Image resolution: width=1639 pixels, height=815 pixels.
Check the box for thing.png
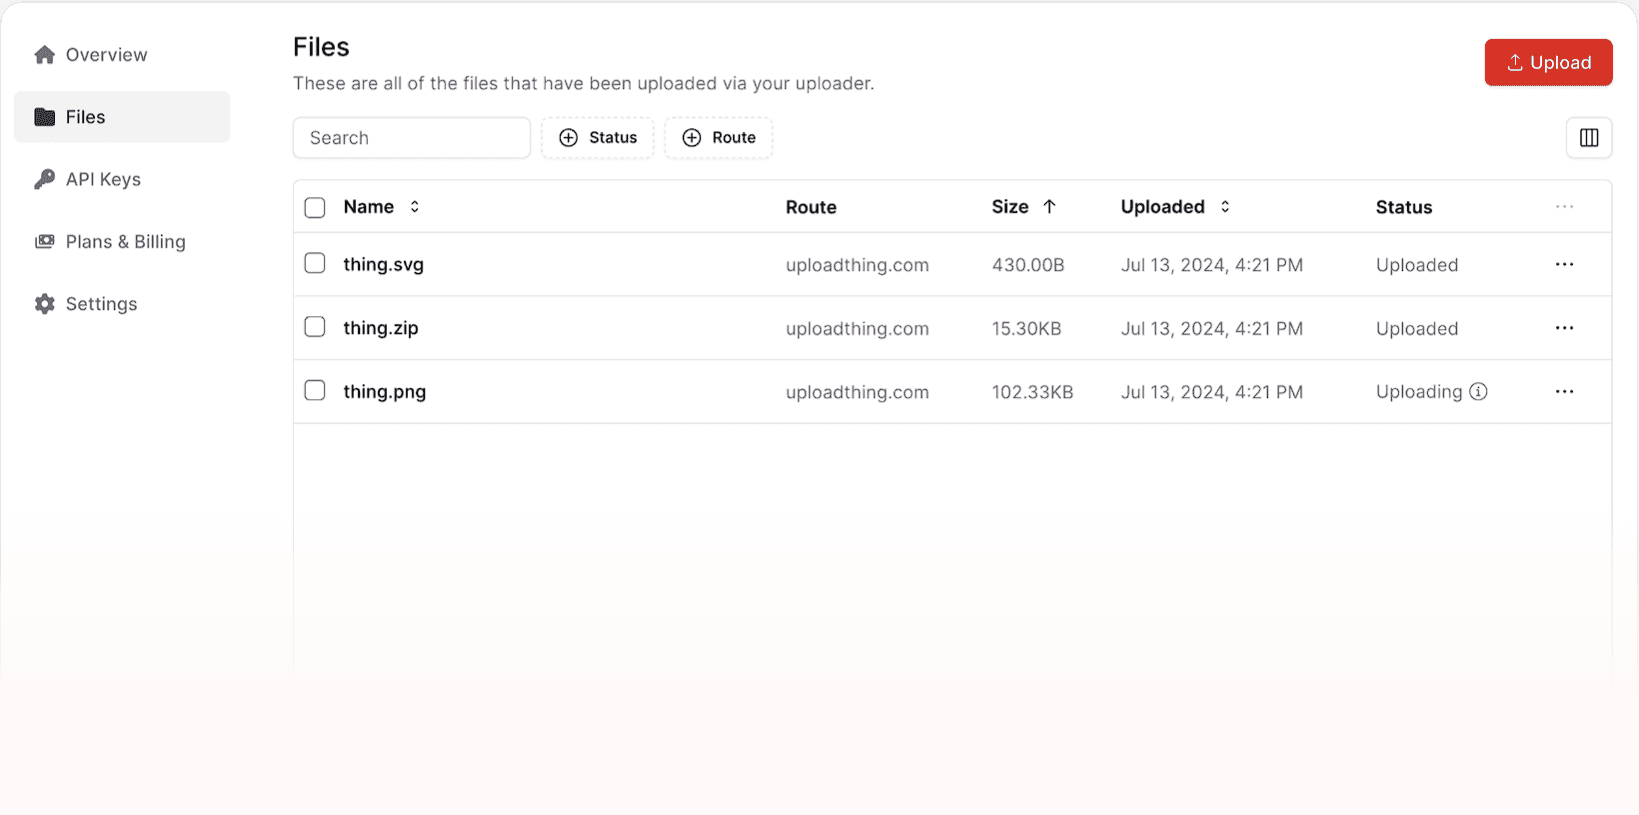coord(315,390)
